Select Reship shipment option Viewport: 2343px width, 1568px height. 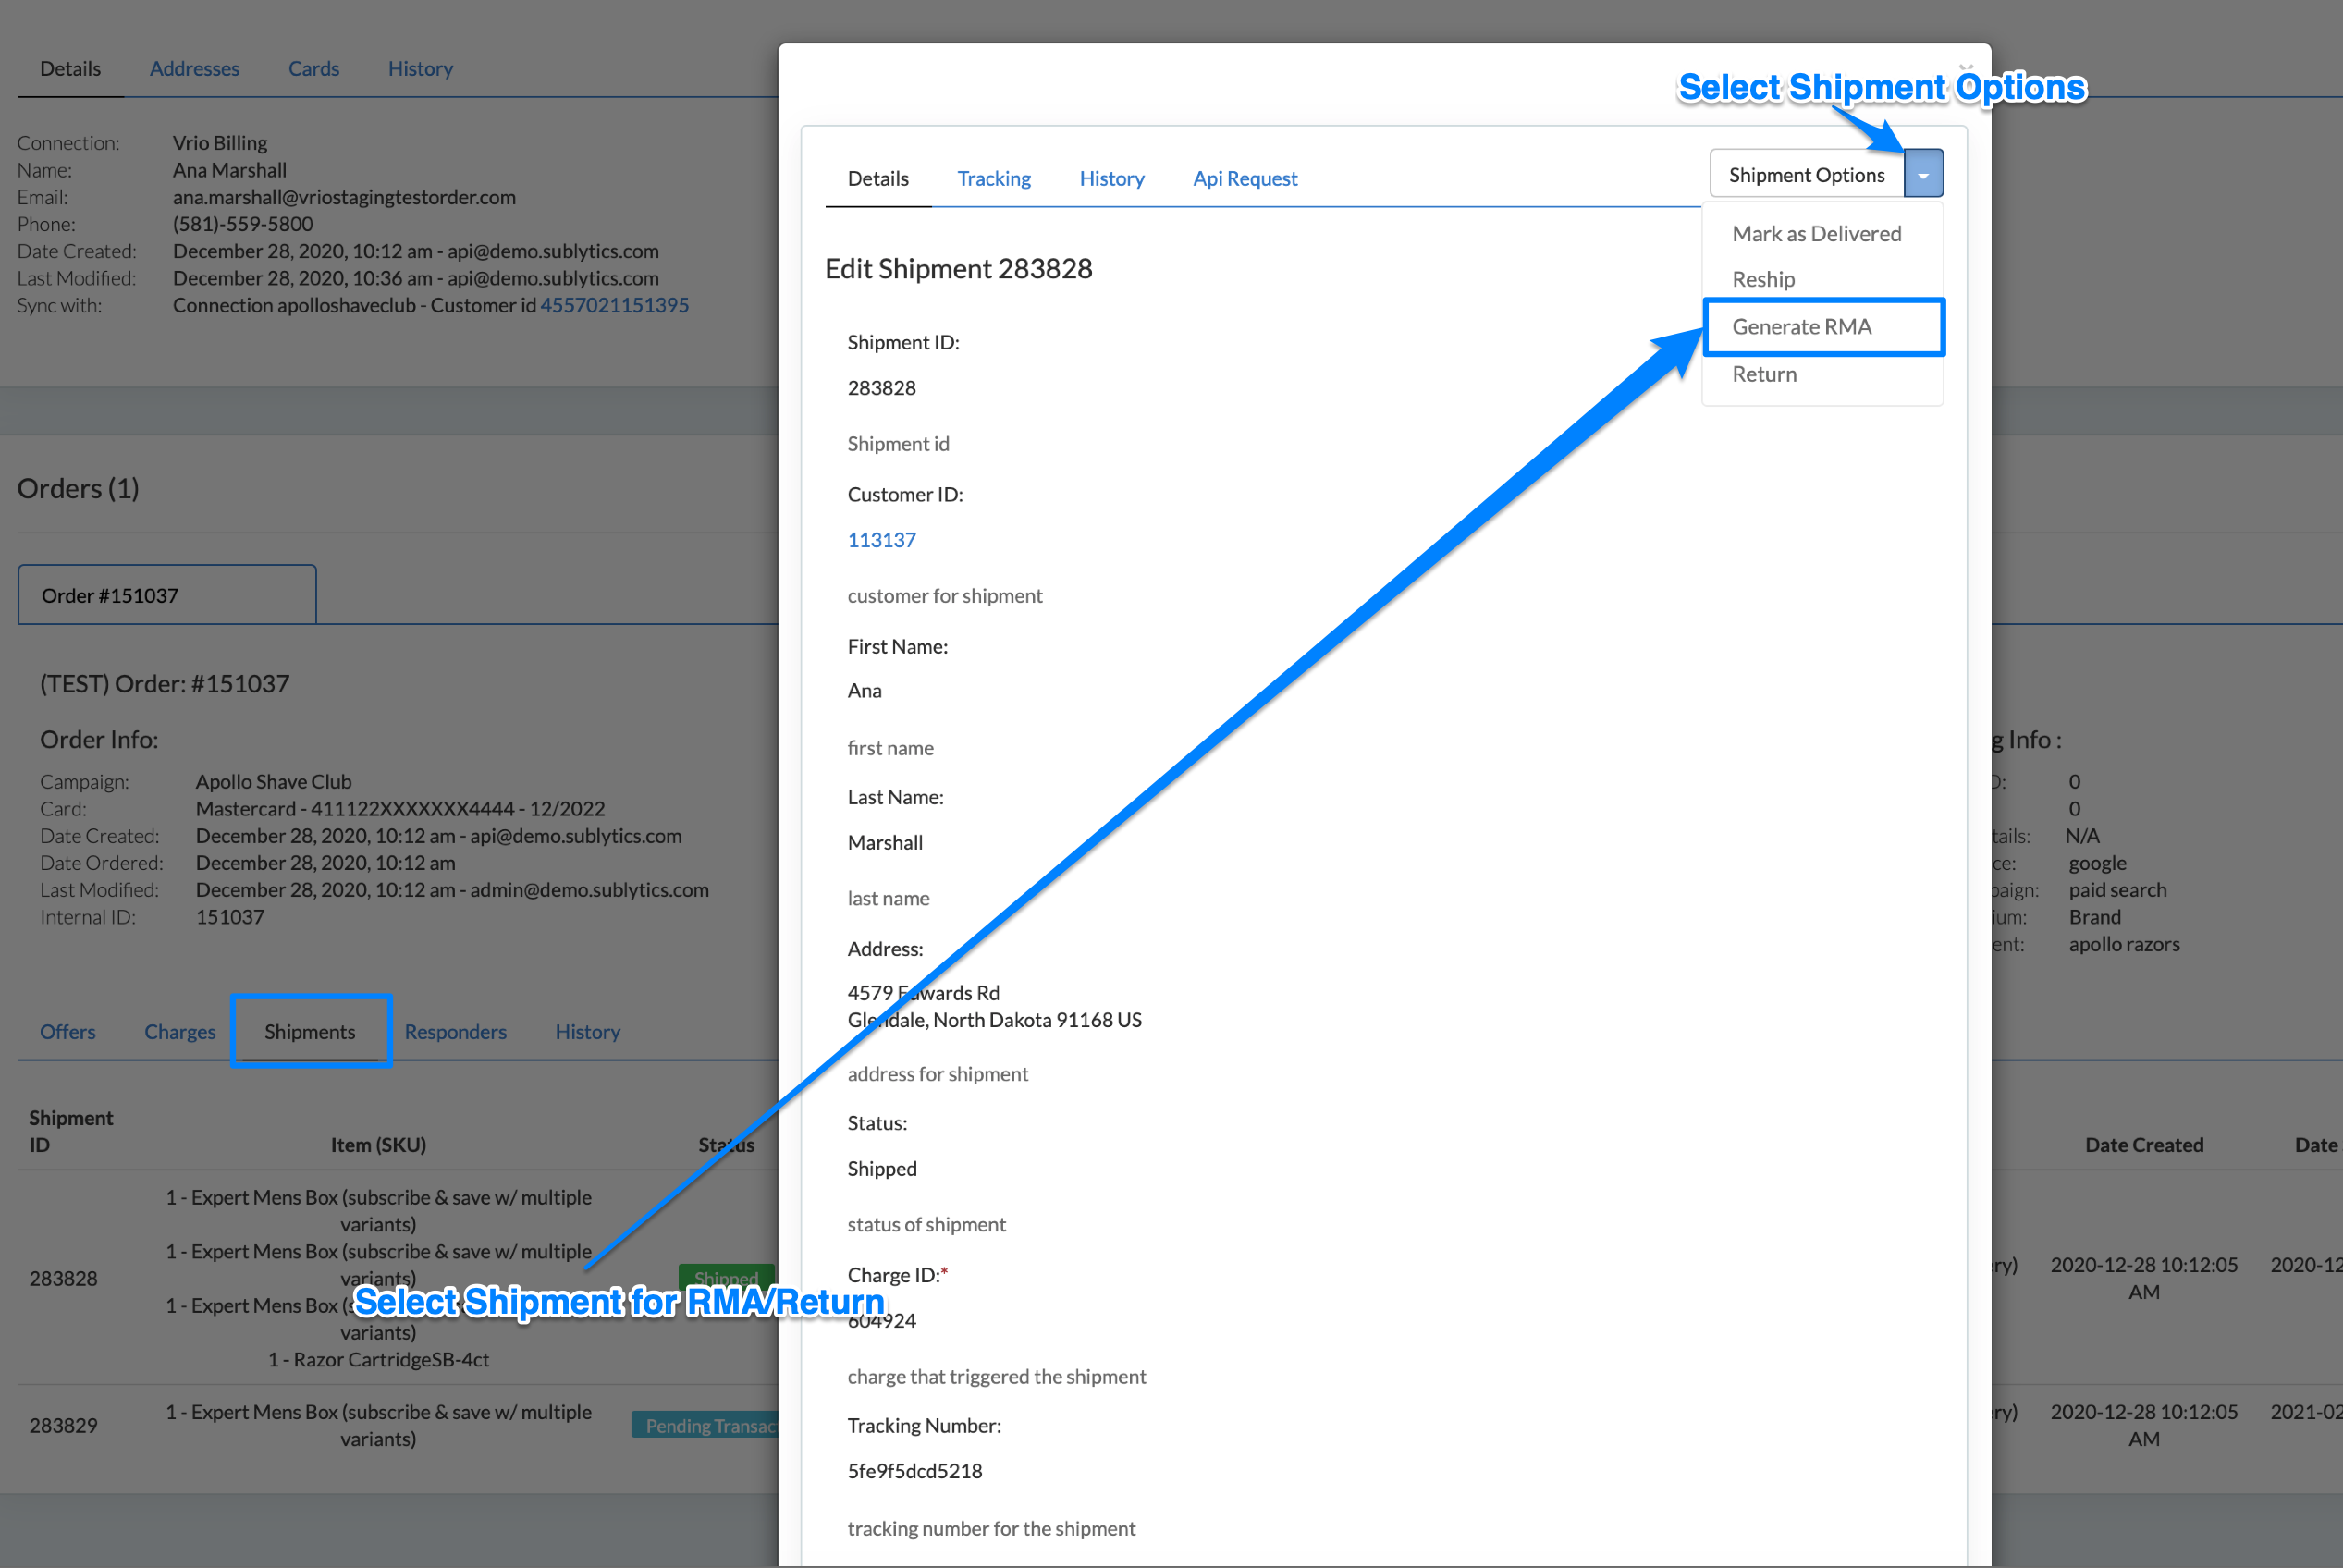click(x=1762, y=276)
